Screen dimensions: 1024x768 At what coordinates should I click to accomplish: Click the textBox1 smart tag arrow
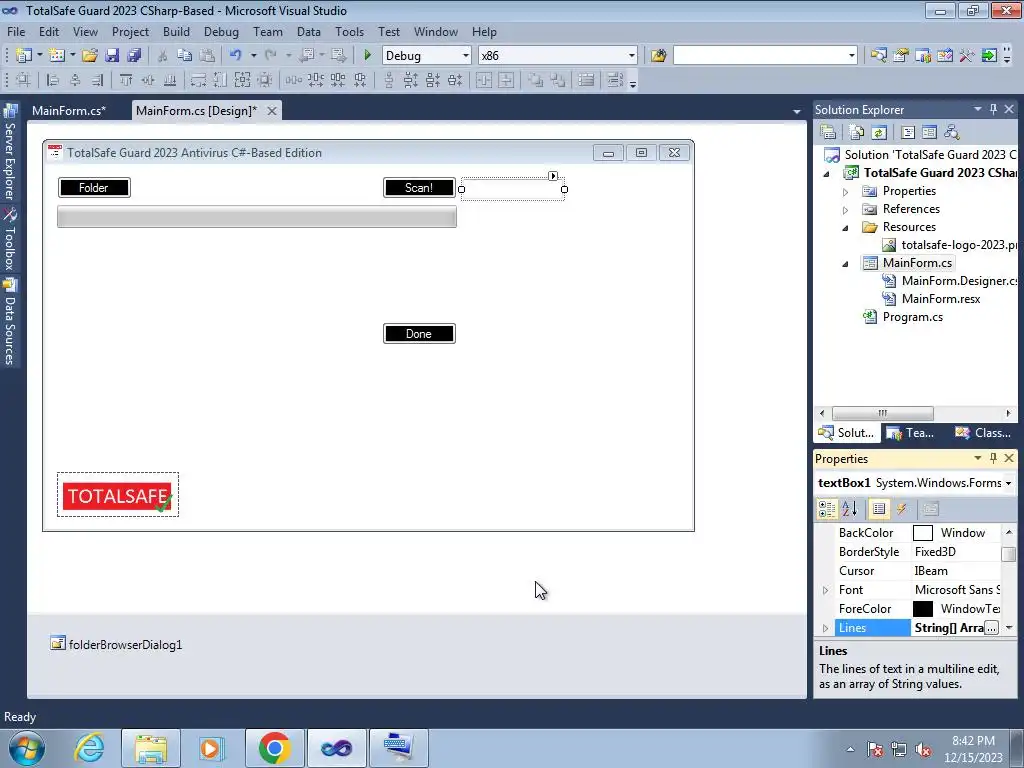pos(553,176)
